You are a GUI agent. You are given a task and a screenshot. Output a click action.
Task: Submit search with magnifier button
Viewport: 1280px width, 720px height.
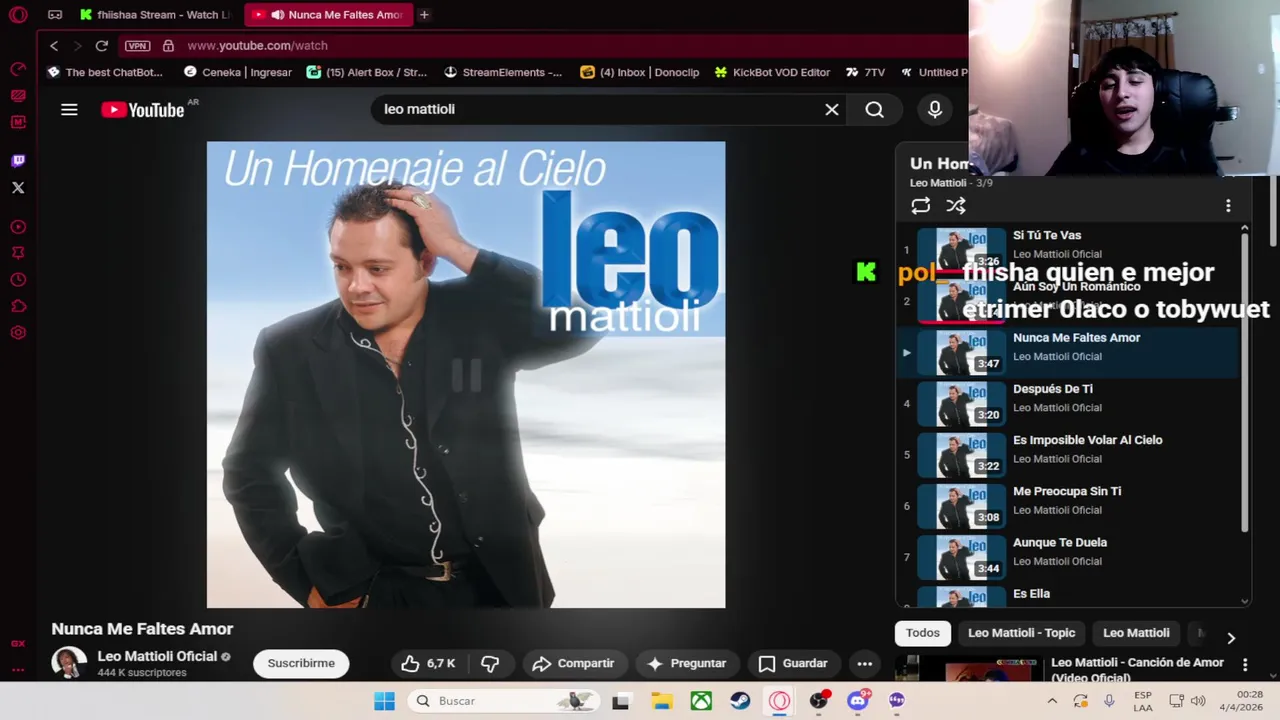pos(875,110)
